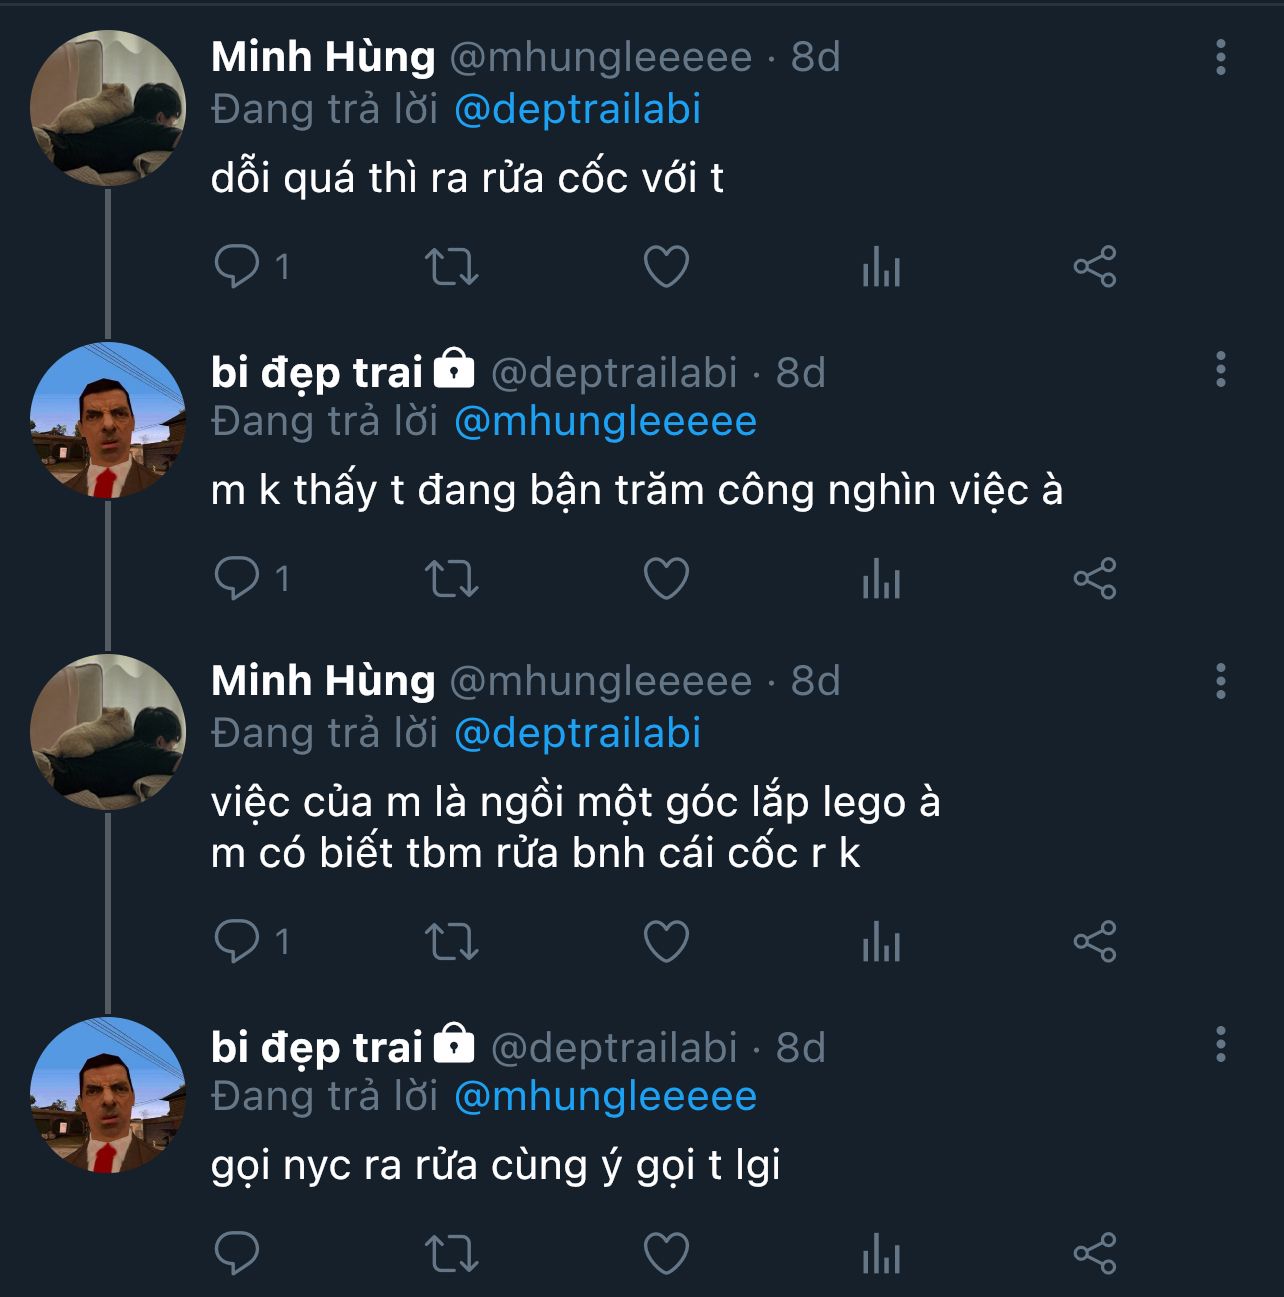
Task: Share the "gọi nyc ra rửa cùng" tweet
Action: coord(1095,1254)
